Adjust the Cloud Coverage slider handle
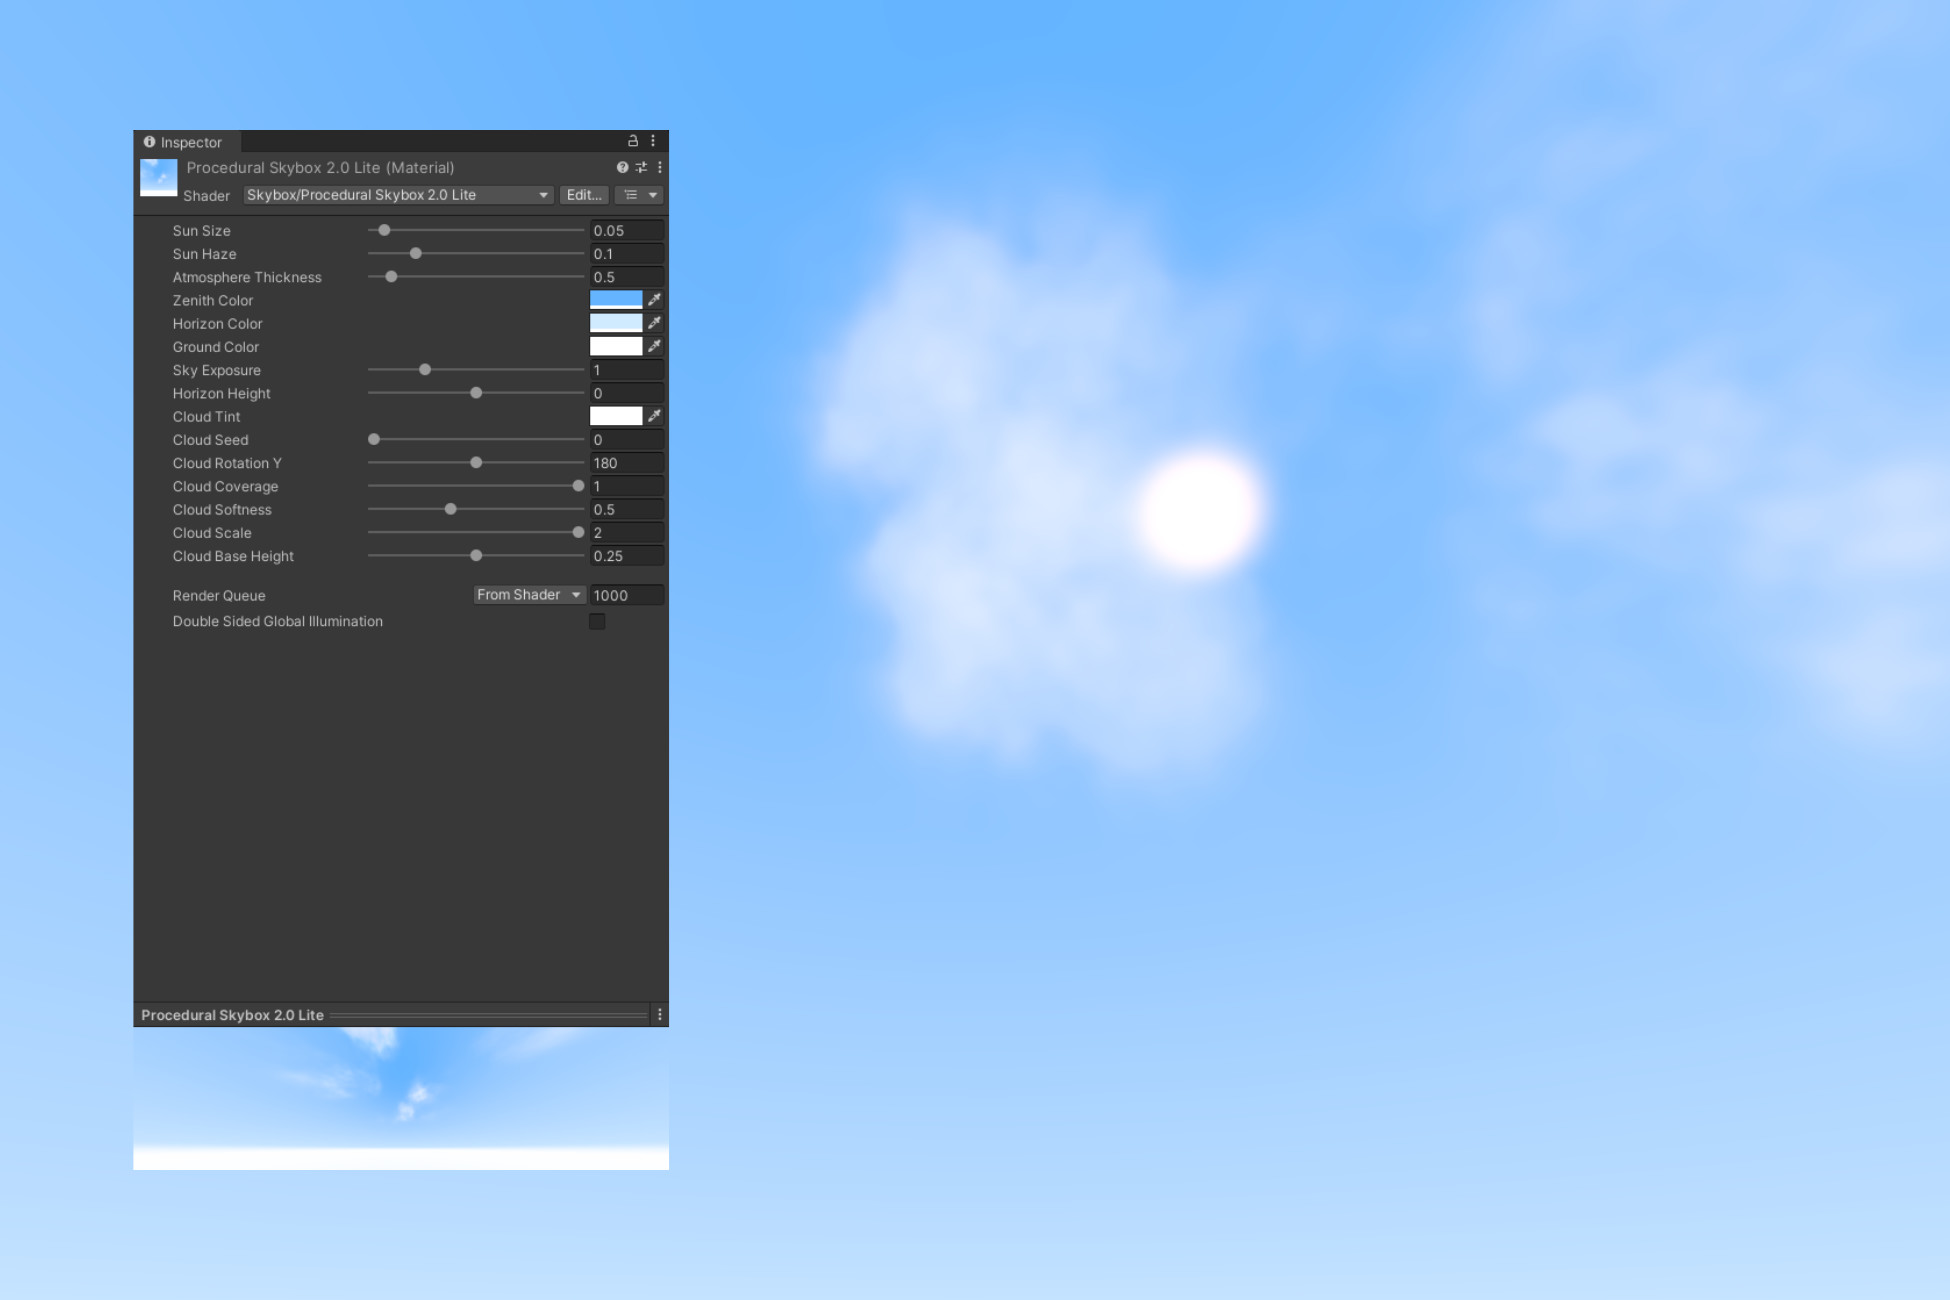Screen dimensions: 1950x1300 pyautogui.click(x=578, y=485)
